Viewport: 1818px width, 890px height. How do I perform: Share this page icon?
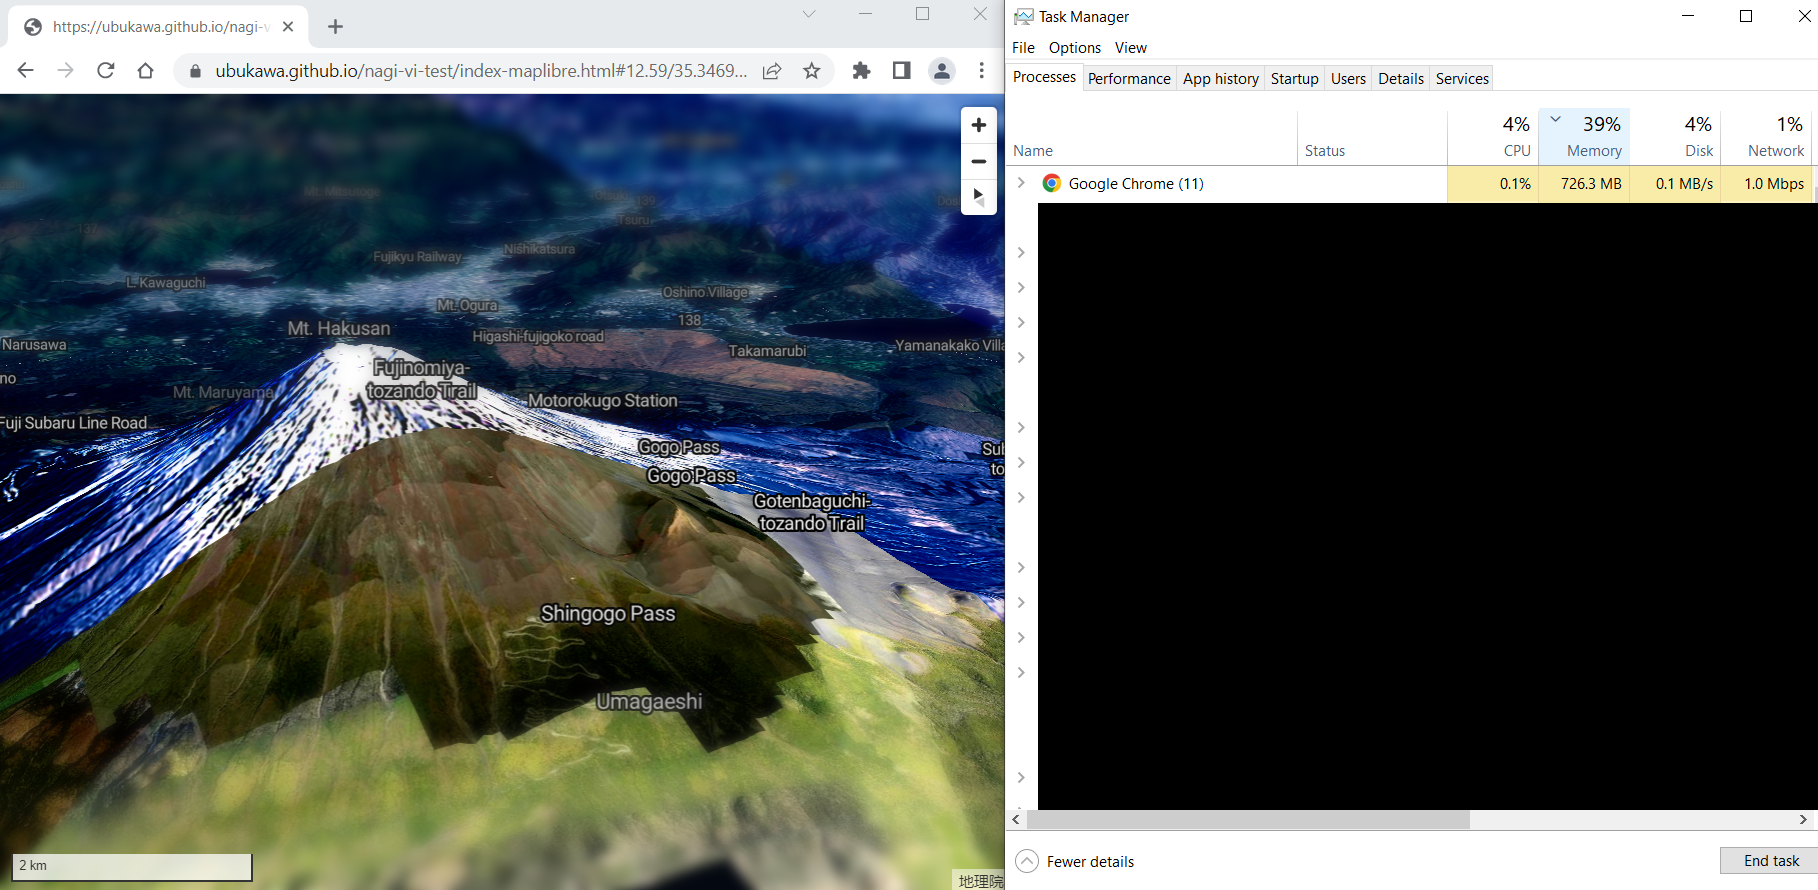click(772, 71)
